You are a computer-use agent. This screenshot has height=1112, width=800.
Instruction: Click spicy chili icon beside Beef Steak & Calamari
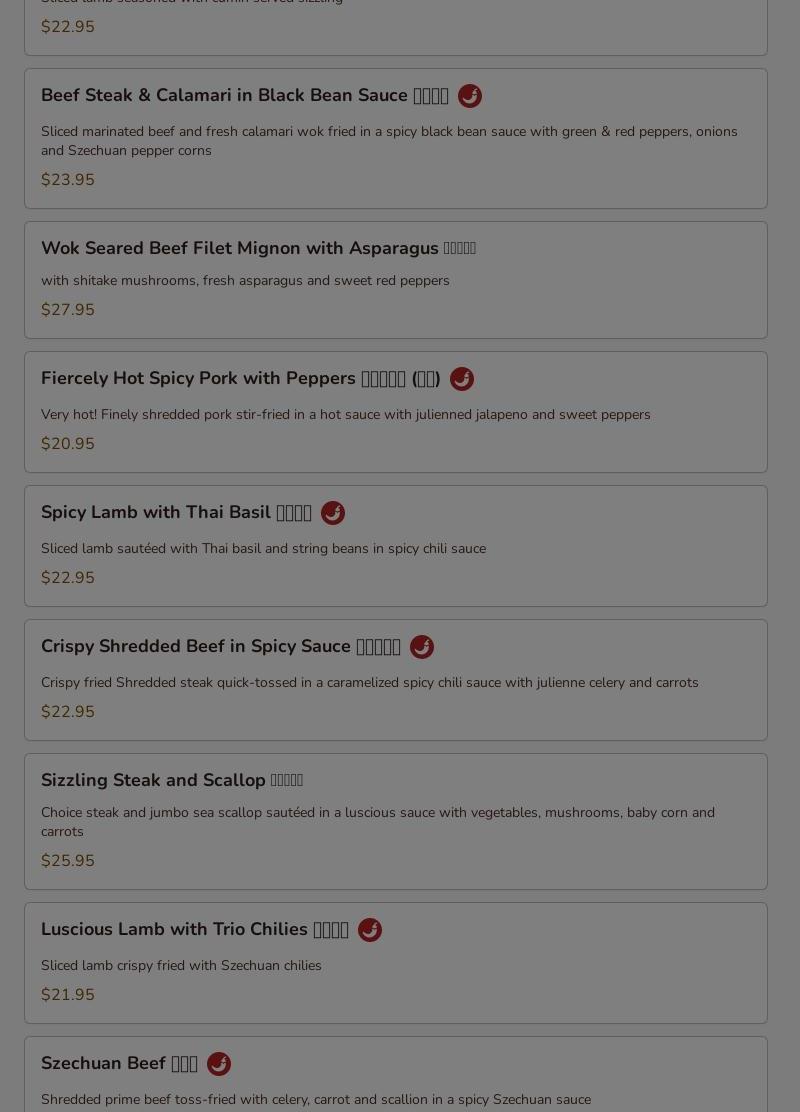tap(470, 96)
